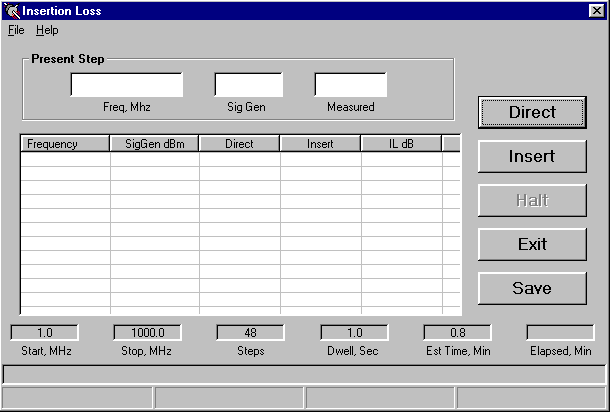Click the Exit button

coord(532,244)
